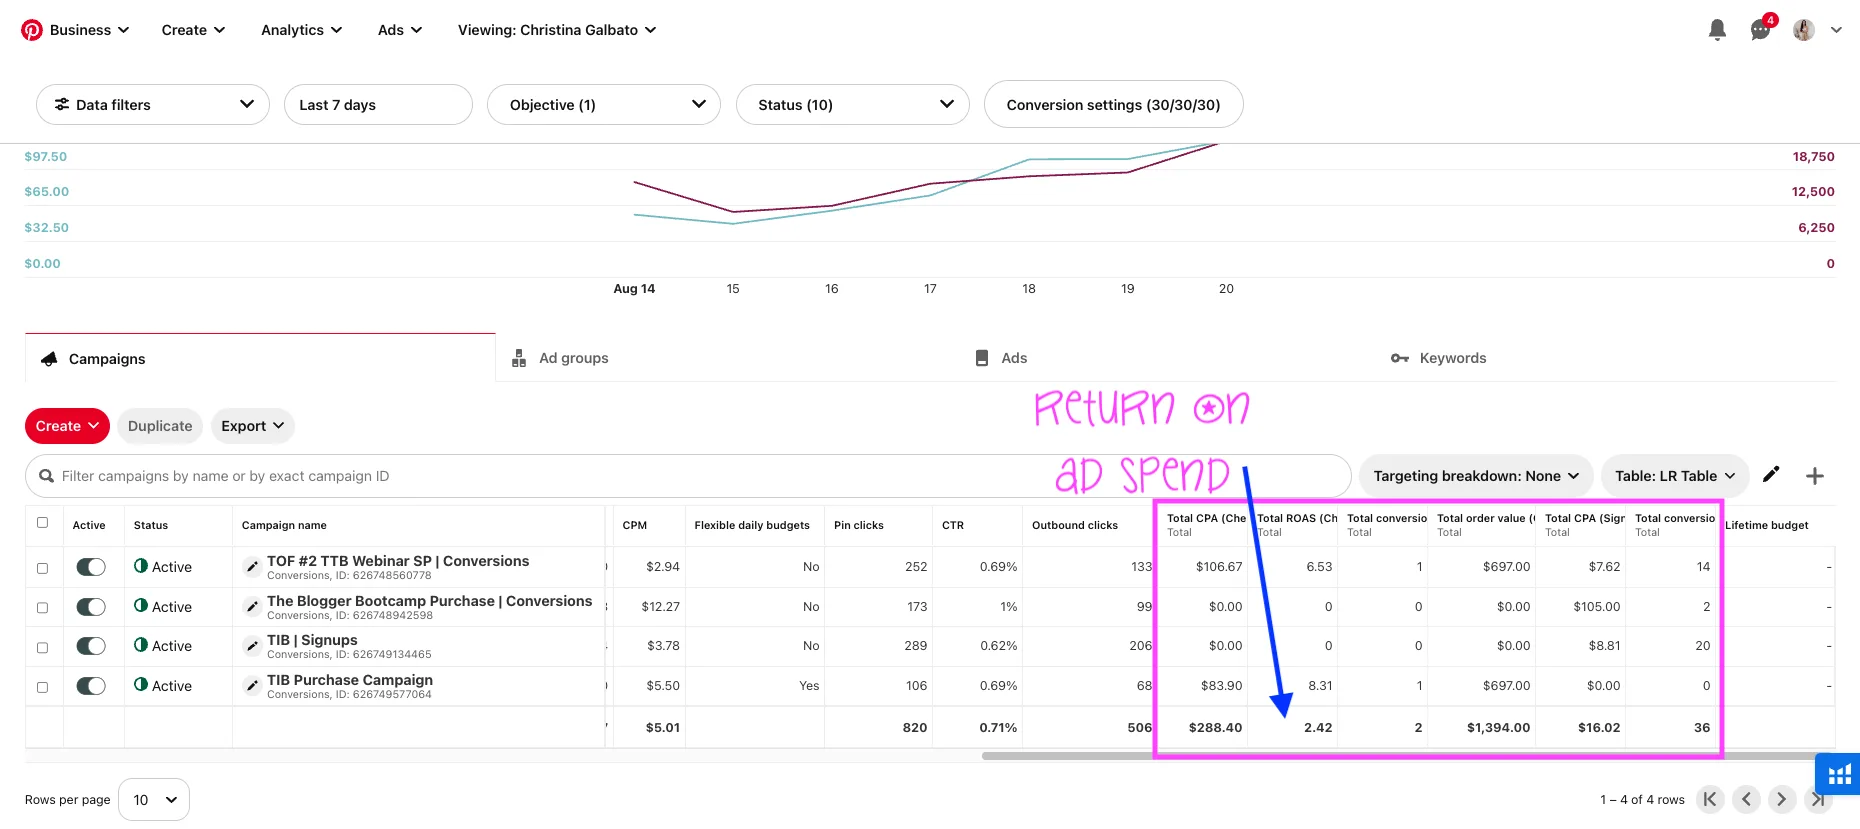Edit the TIB Purchase Campaign name
Screen dimensions: 1860x829
(x=252, y=686)
